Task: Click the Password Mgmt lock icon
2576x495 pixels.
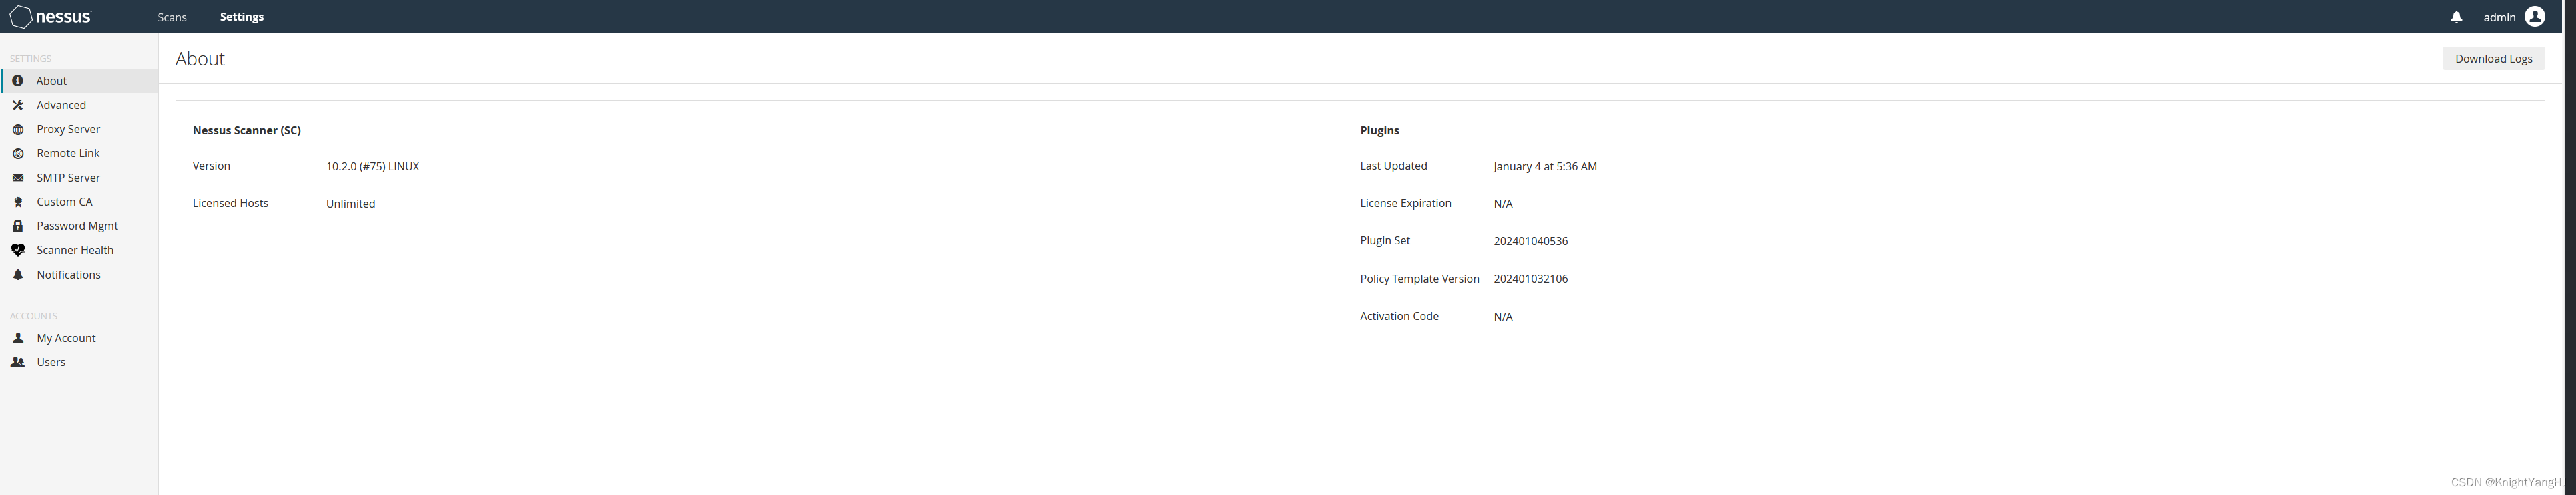Action: [18, 226]
